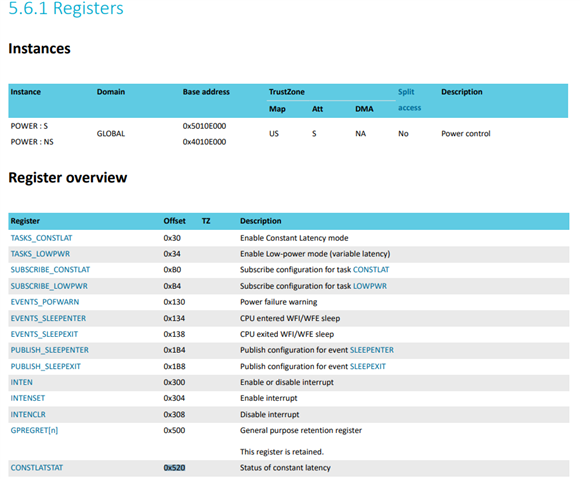
Task: Go to EVENTS_SLEEPENTER register entry
Action: pos(48,318)
